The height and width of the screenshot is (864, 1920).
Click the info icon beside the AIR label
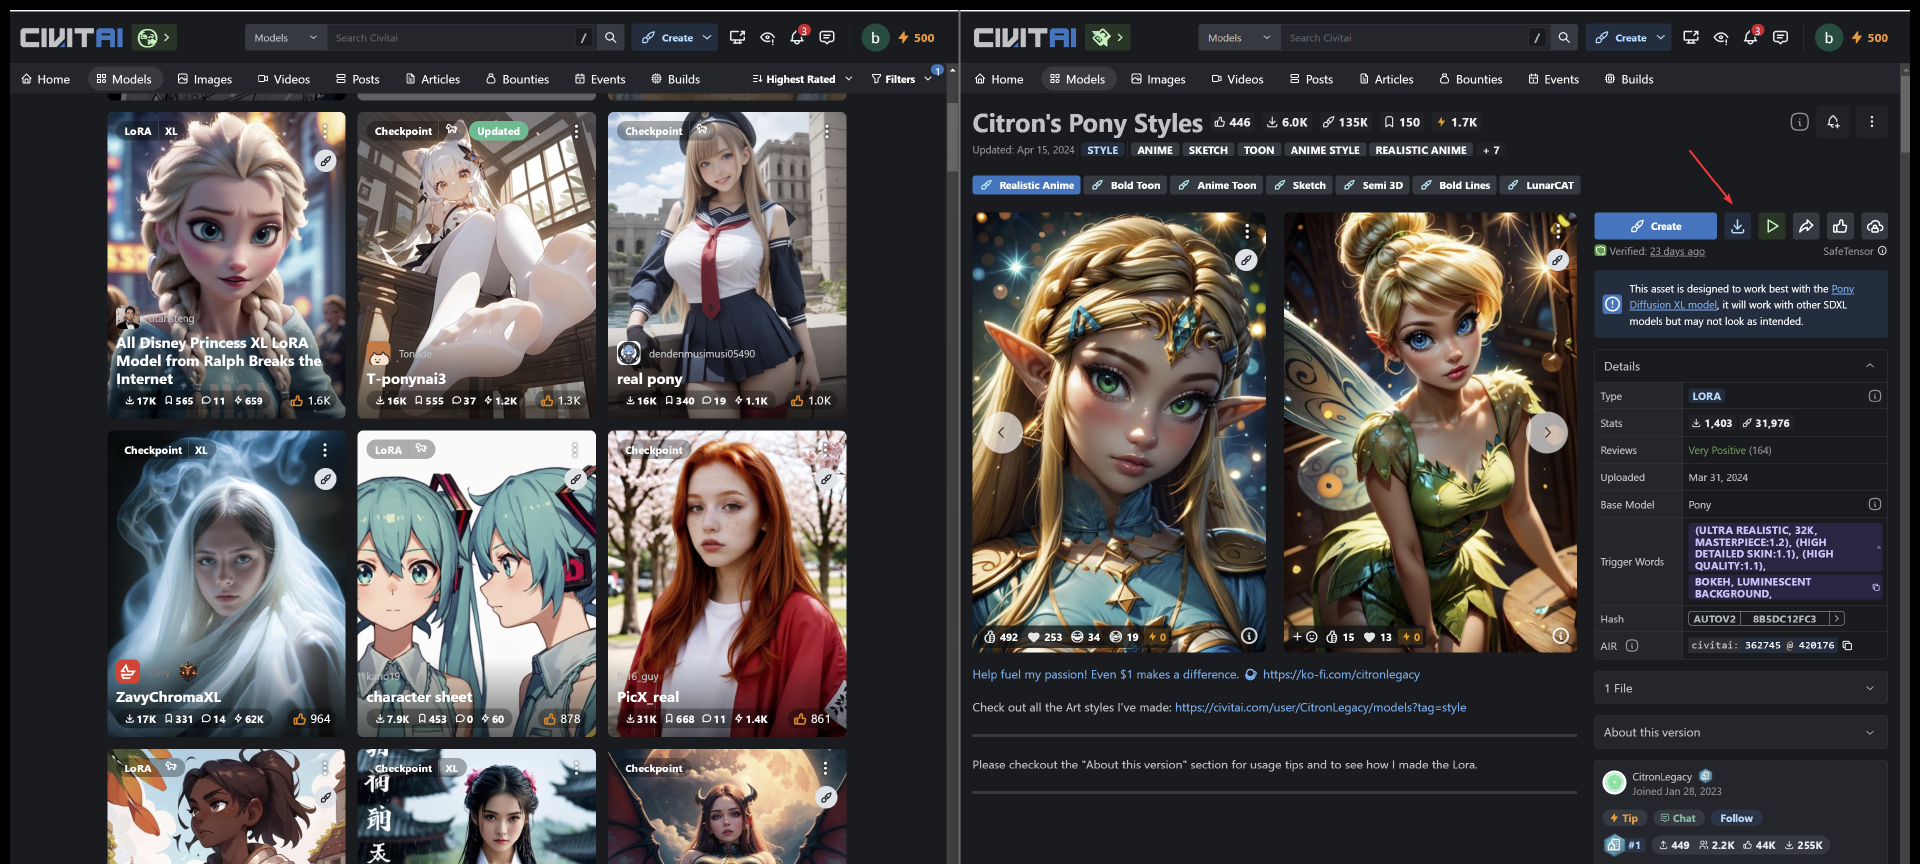pyautogui.click(x=1632, y=646)
